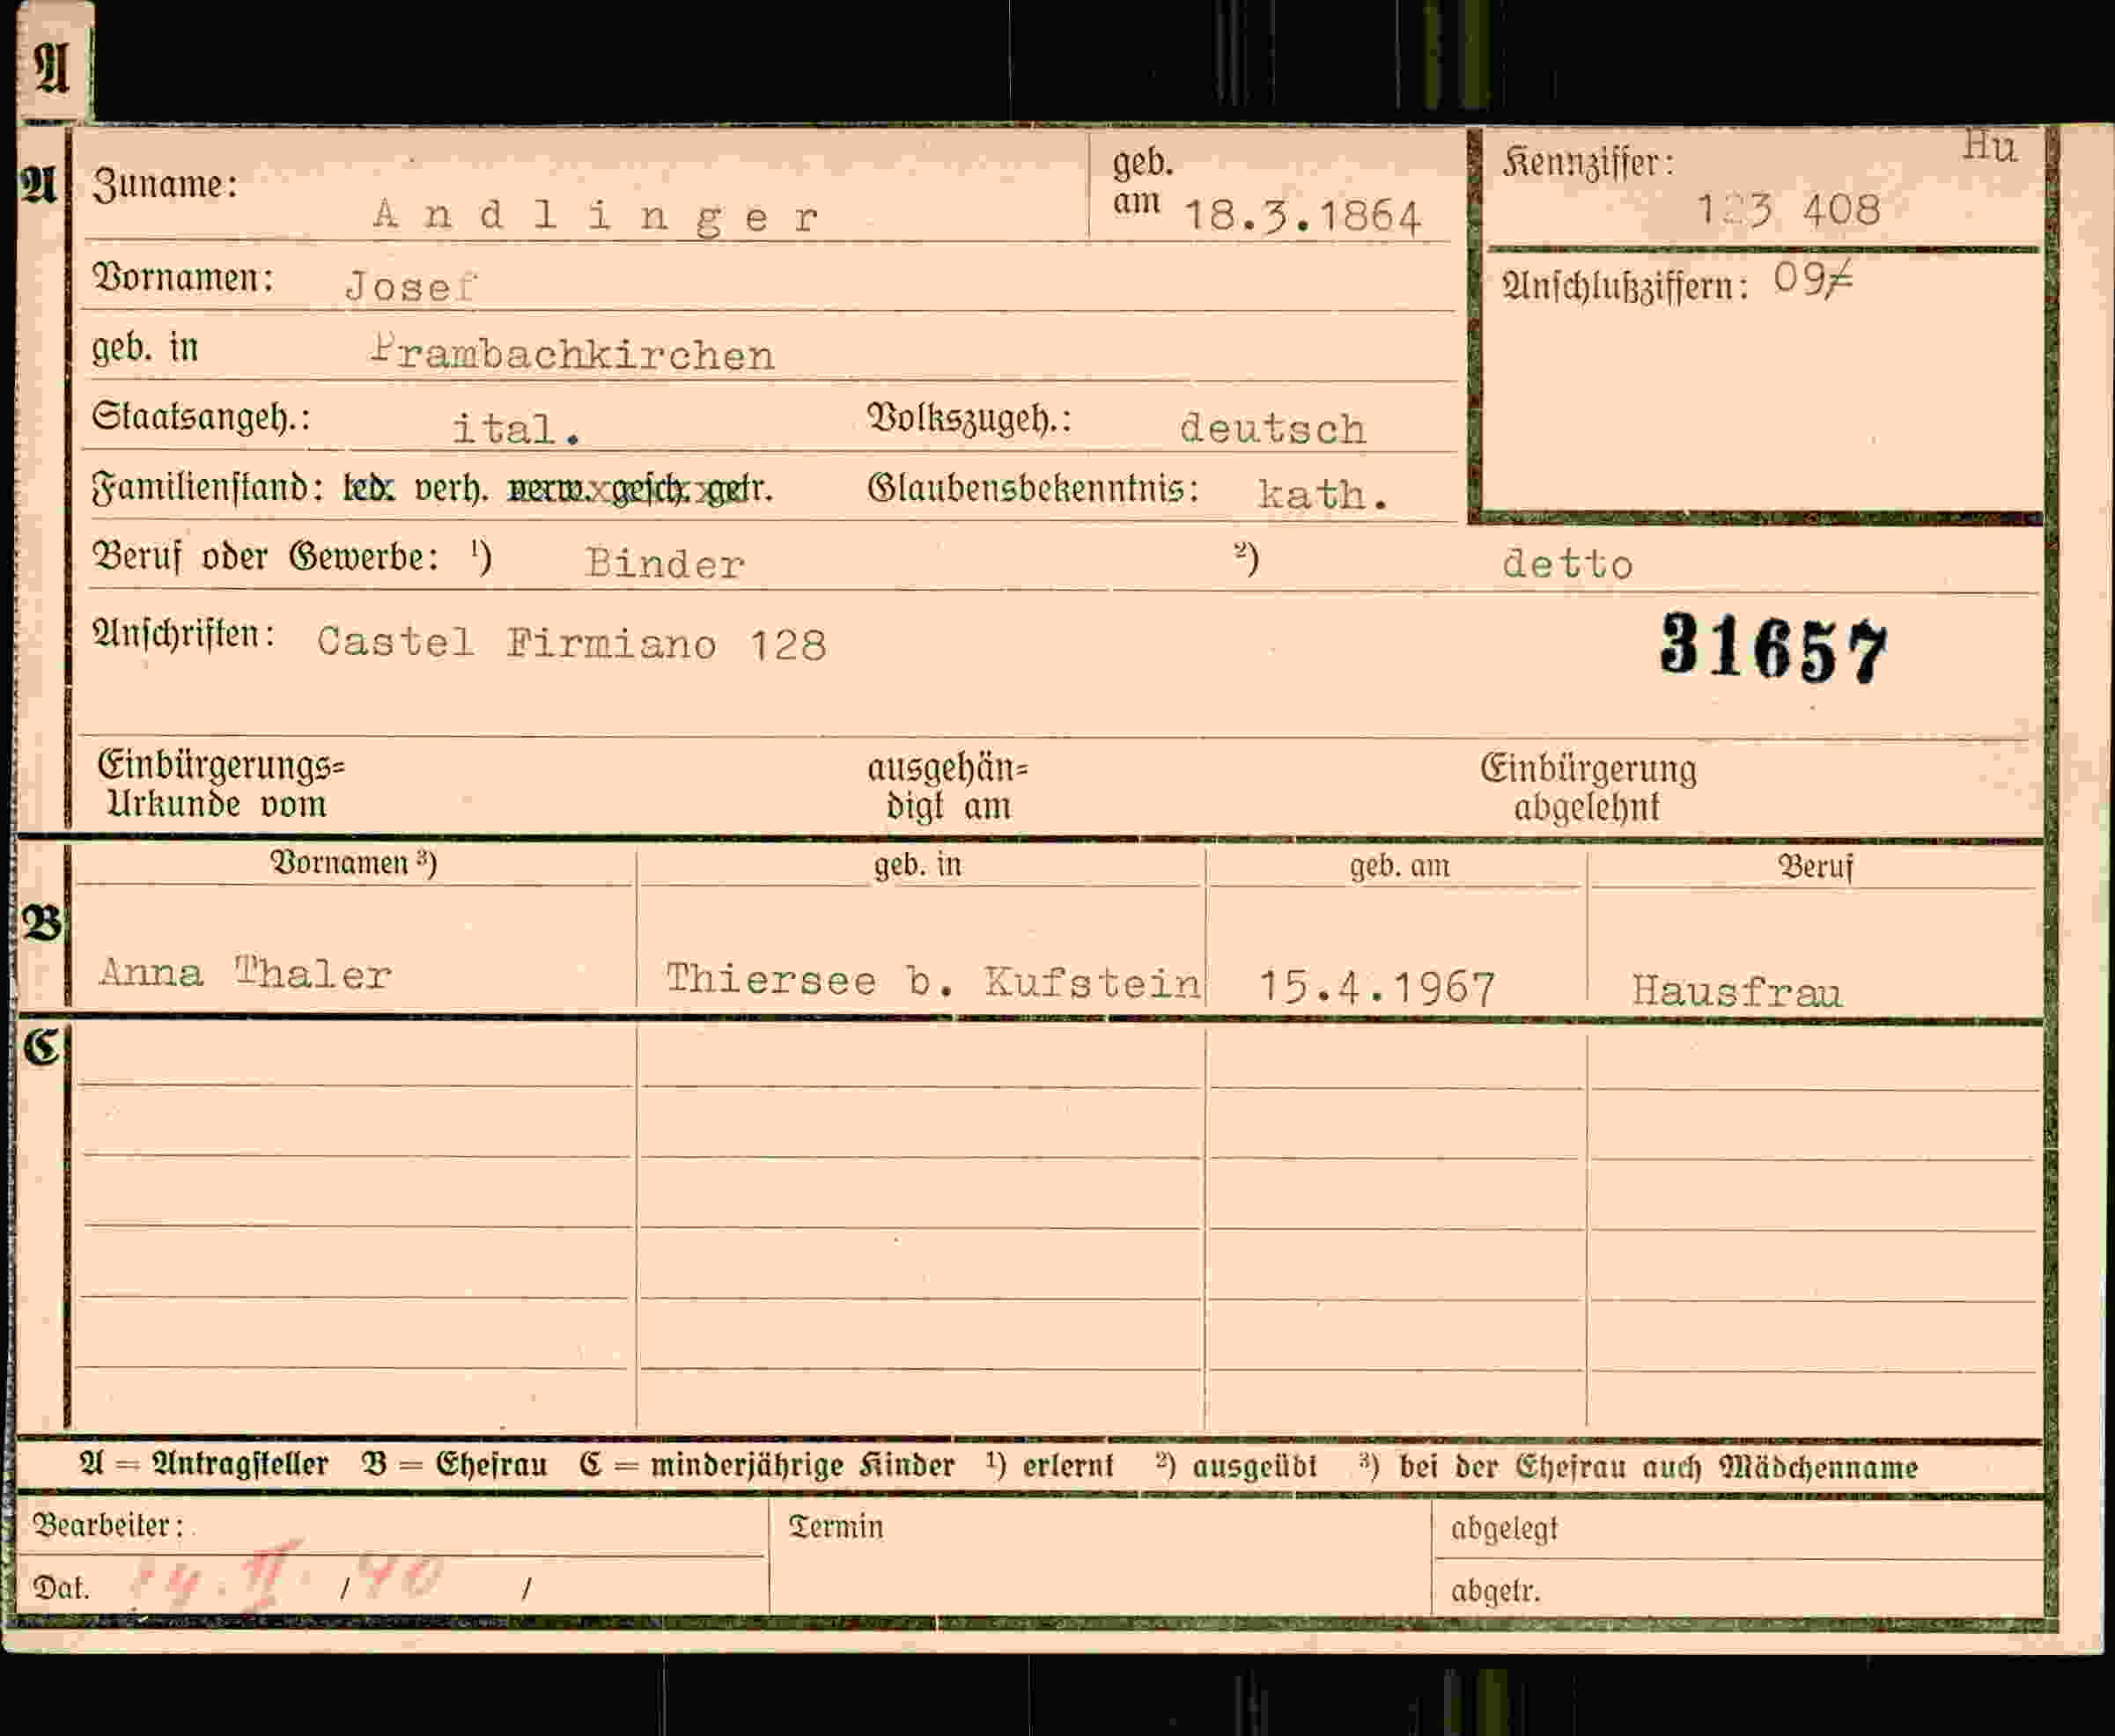Click the citizenship value "ital."
The width and height of the screenshot is (2115, 1736).
516,429
